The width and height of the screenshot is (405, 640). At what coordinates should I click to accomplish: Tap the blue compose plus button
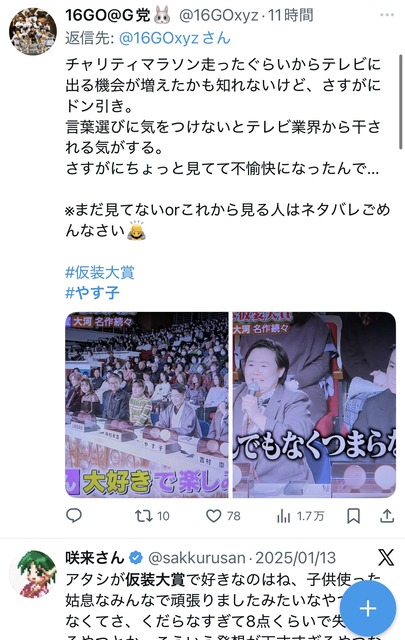(x=367, y=609)
